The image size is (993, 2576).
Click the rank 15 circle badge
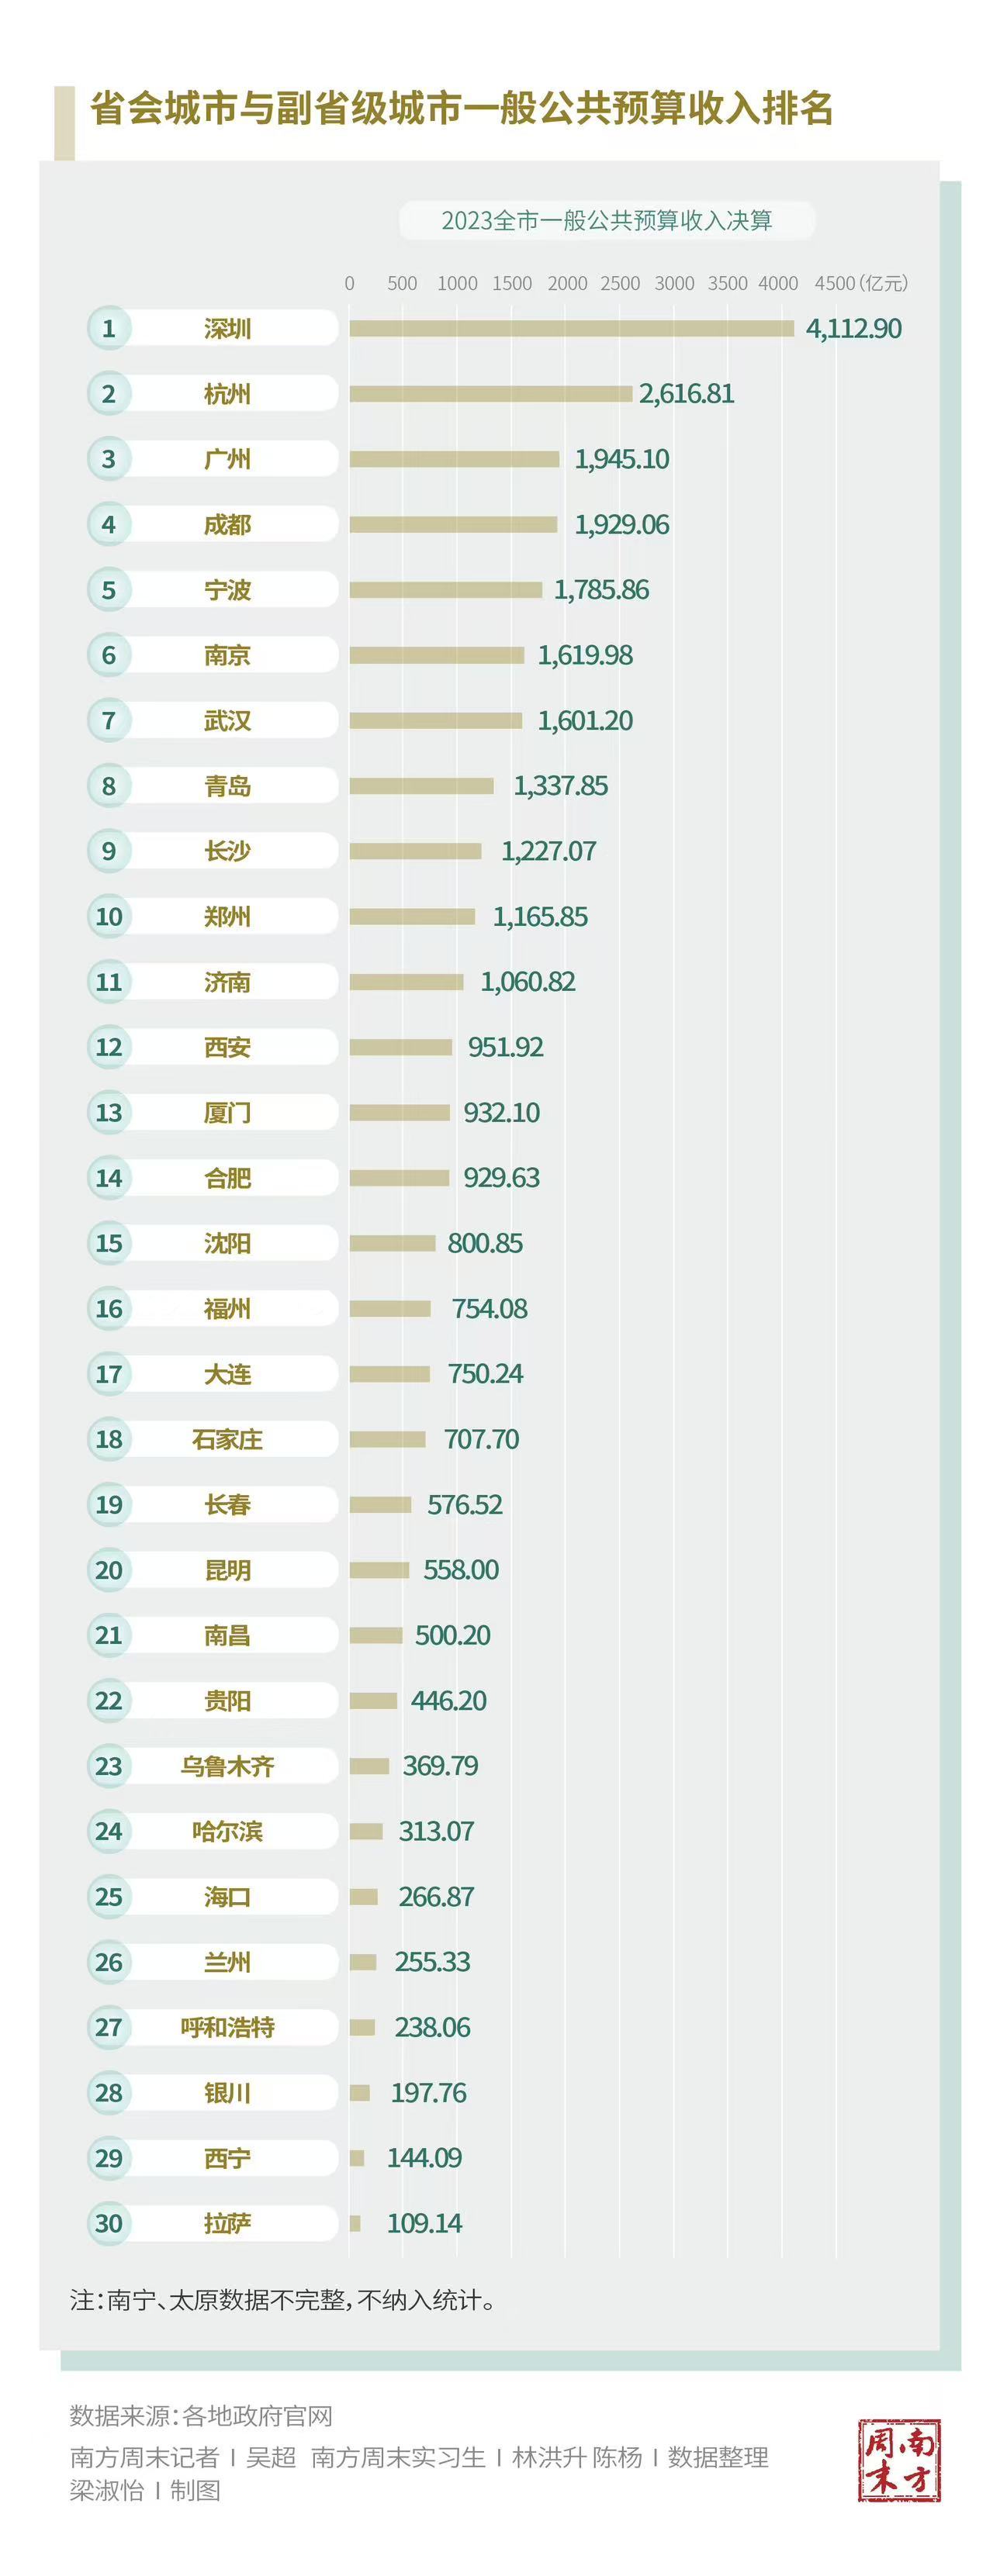click(x=109, y=1243)
